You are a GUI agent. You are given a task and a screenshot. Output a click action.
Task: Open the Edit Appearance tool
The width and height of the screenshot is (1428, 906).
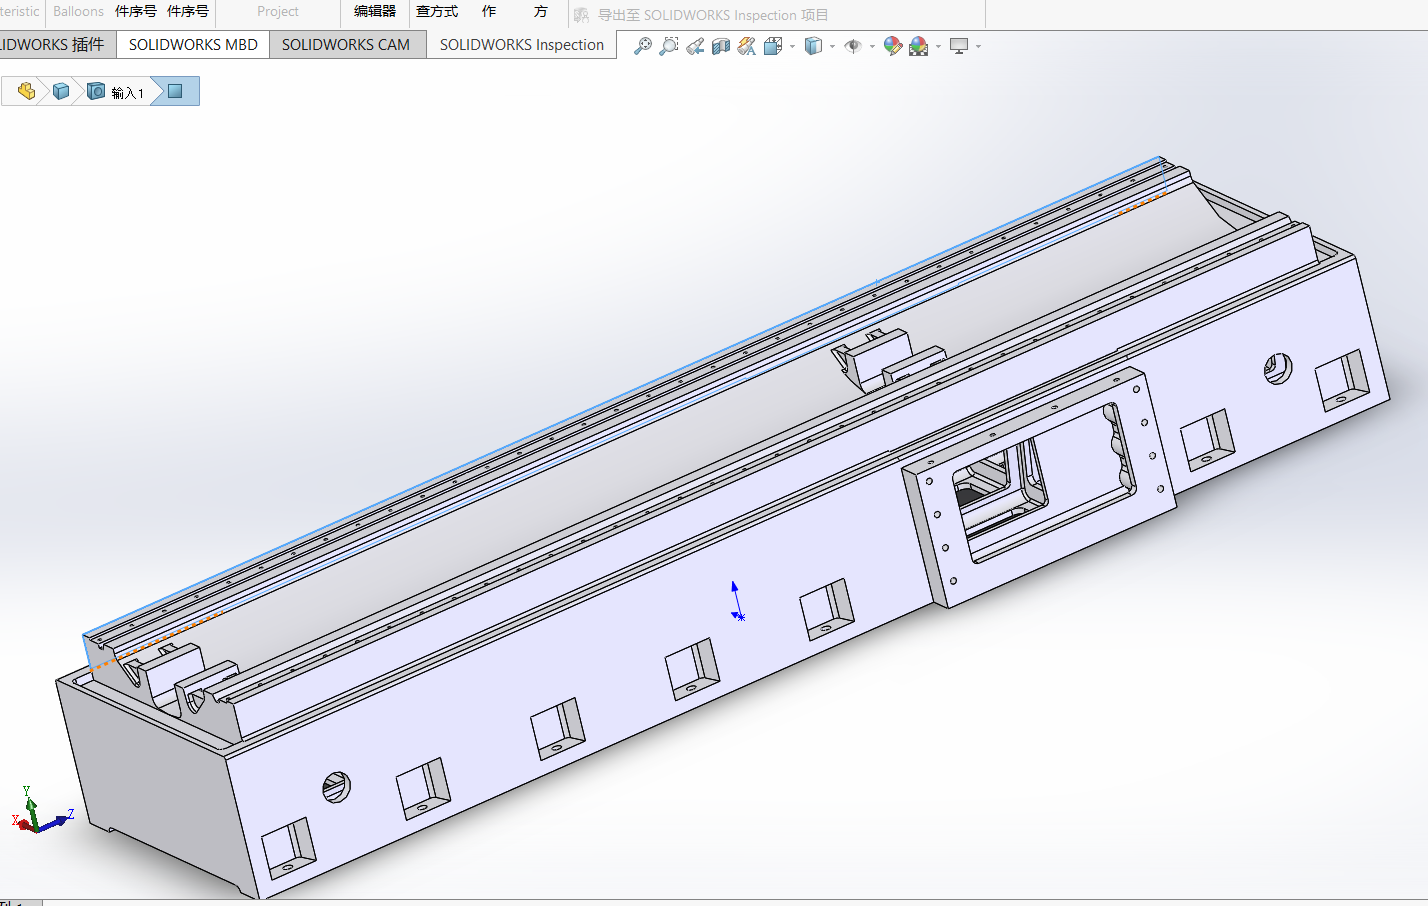point(892,46)
